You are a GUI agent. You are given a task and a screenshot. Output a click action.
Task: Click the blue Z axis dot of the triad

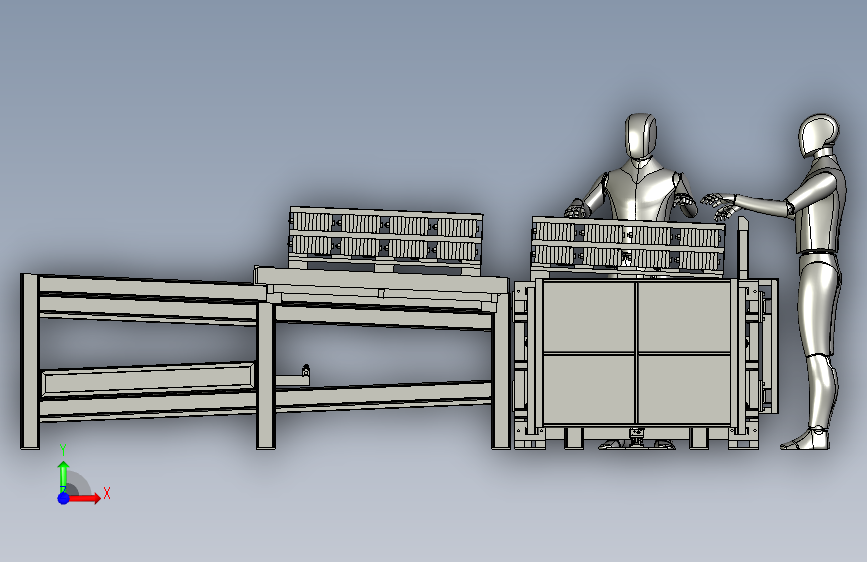click(64, 498)
